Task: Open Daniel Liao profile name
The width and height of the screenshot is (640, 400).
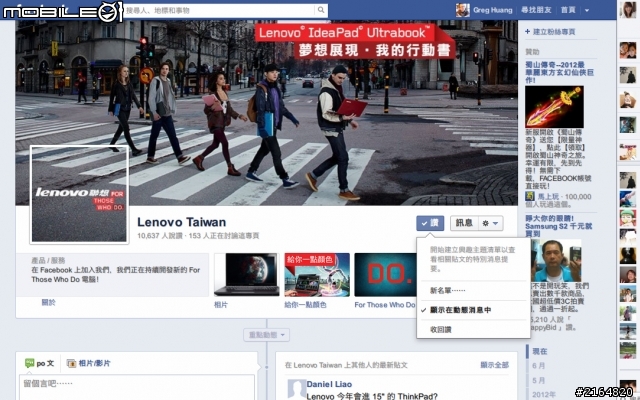Action: click(329, 384)
